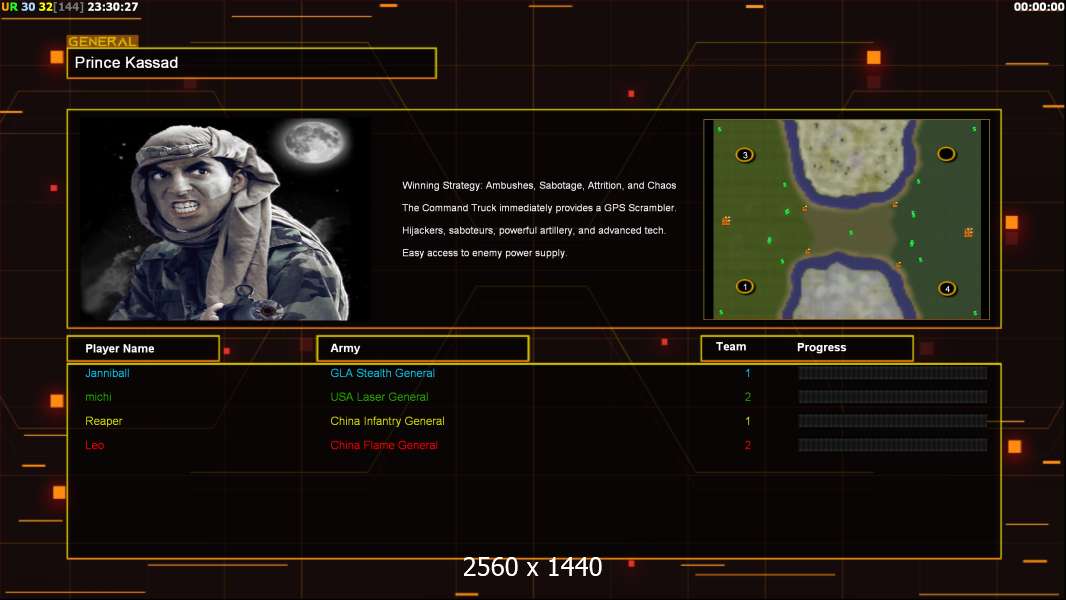Click the USA Laser General army entry

pos(379,397)
